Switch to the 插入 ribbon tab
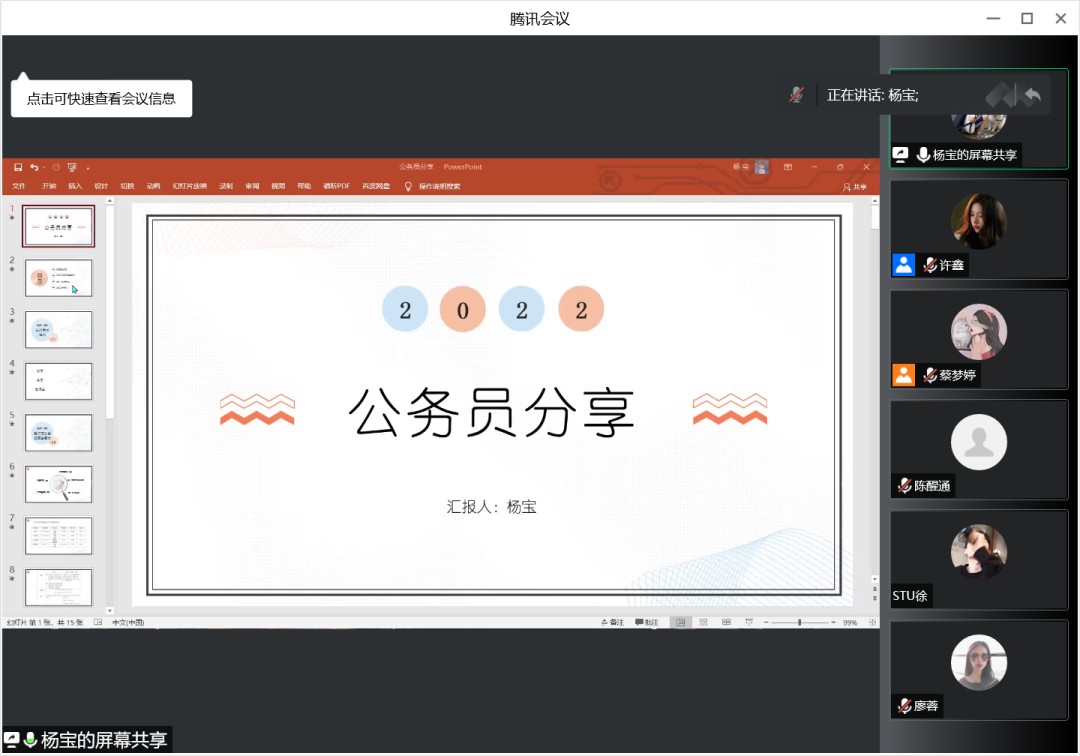The width and height of the screenshot is (1080, 756). coord(75,186)
